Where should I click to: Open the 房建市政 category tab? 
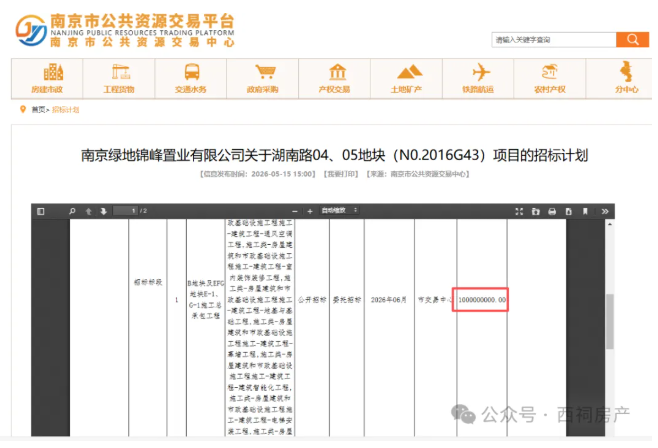pyautogui.click(x=47, y=78)
